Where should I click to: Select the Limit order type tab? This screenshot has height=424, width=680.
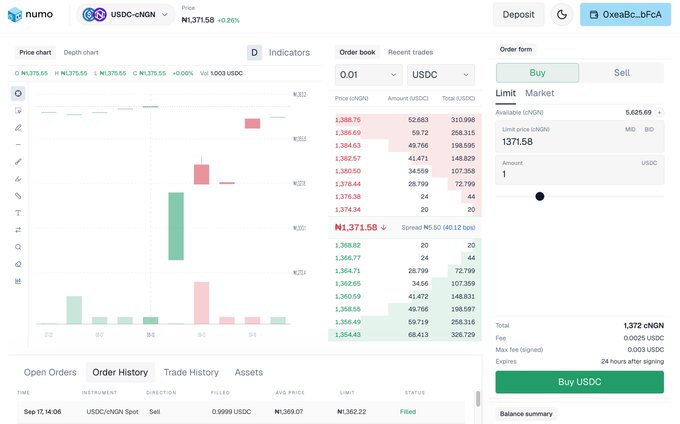[x=506, y=93]
